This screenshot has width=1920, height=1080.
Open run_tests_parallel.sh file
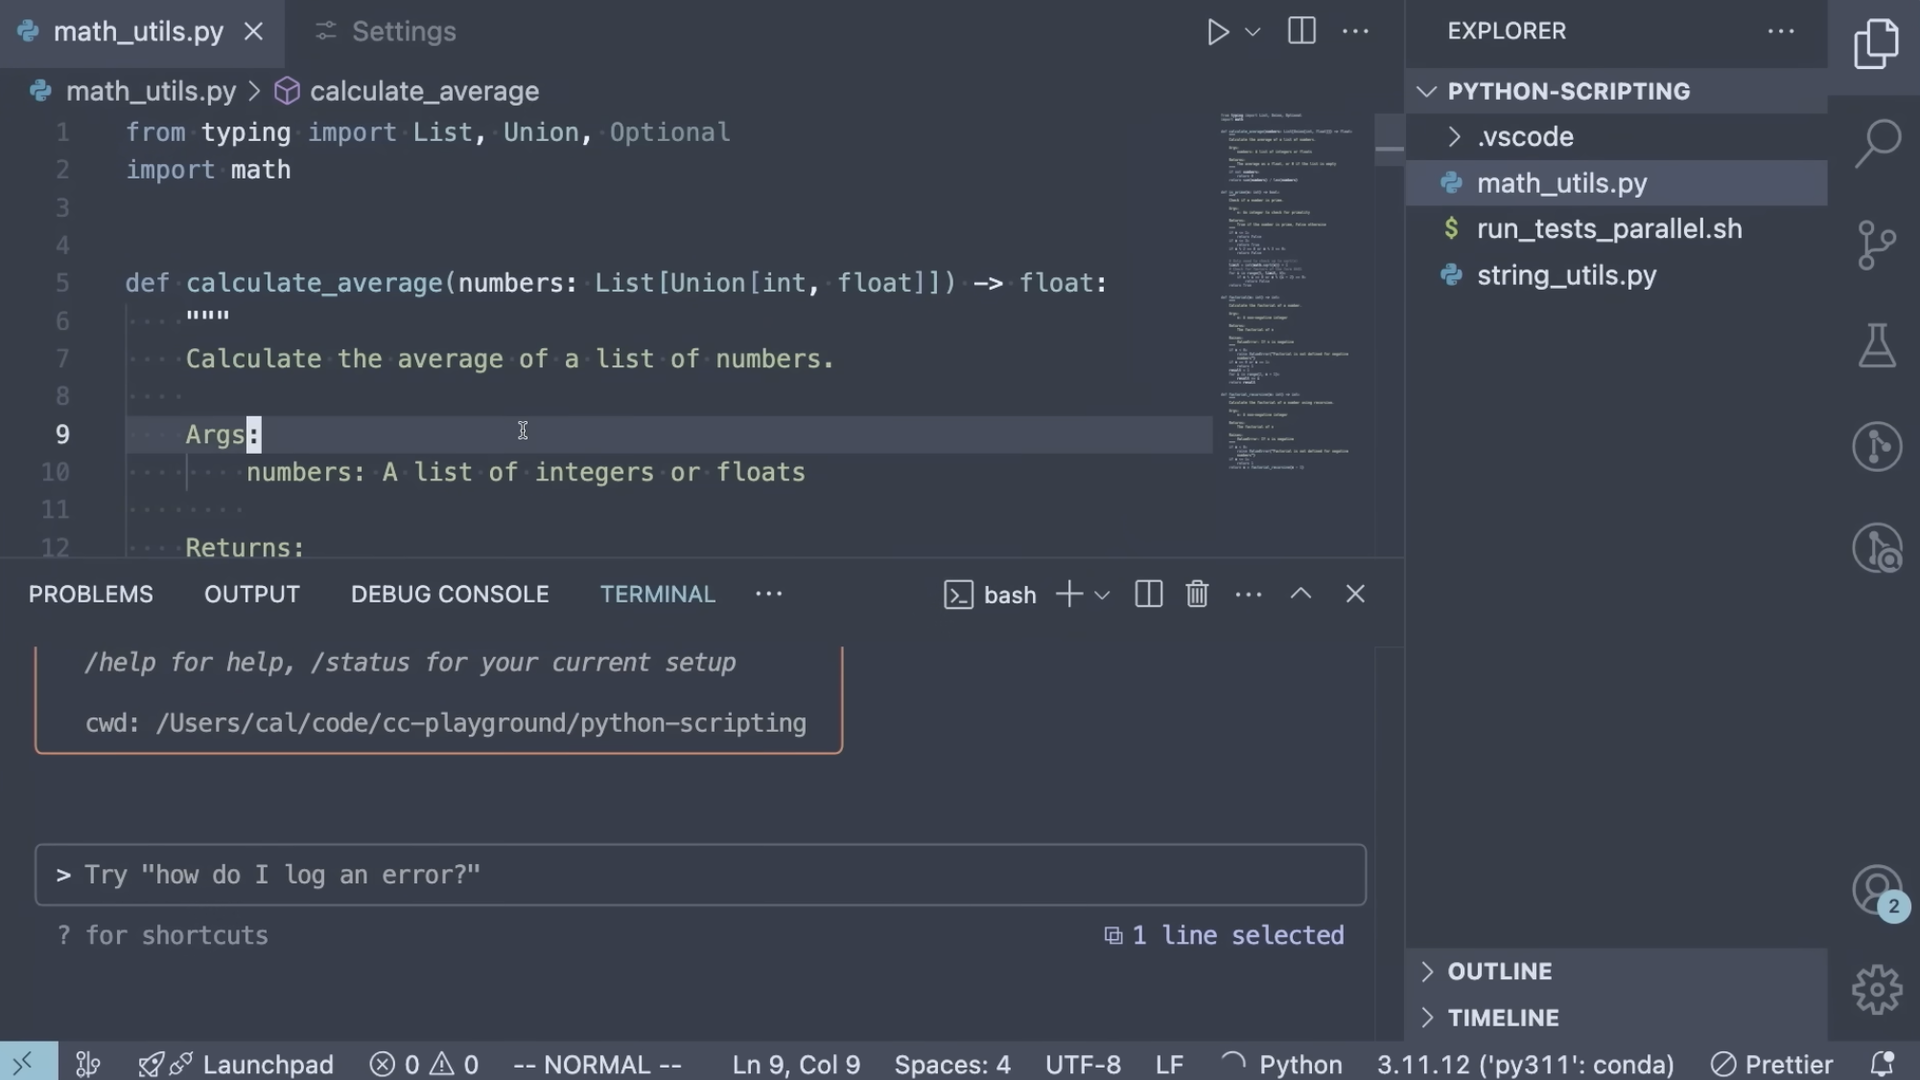click(1608, 229)
